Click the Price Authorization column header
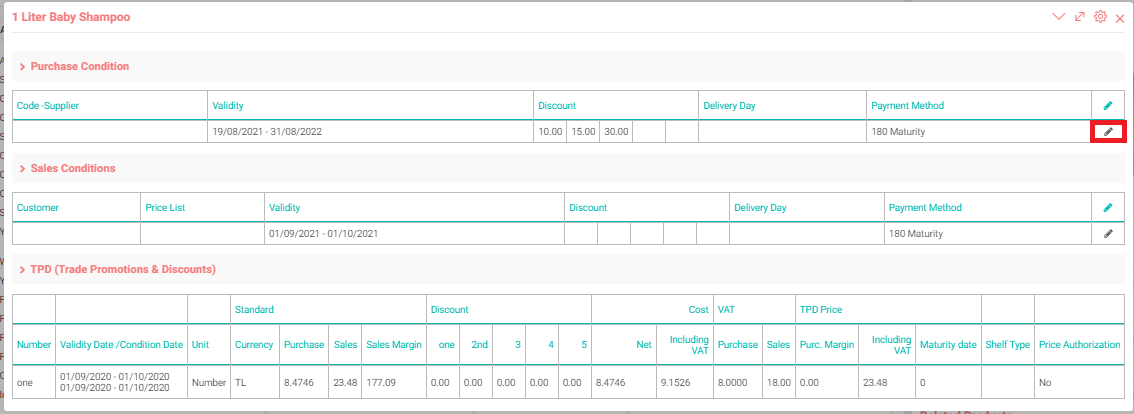This screenshot has width=1134, height=414. pos(1079,344)
